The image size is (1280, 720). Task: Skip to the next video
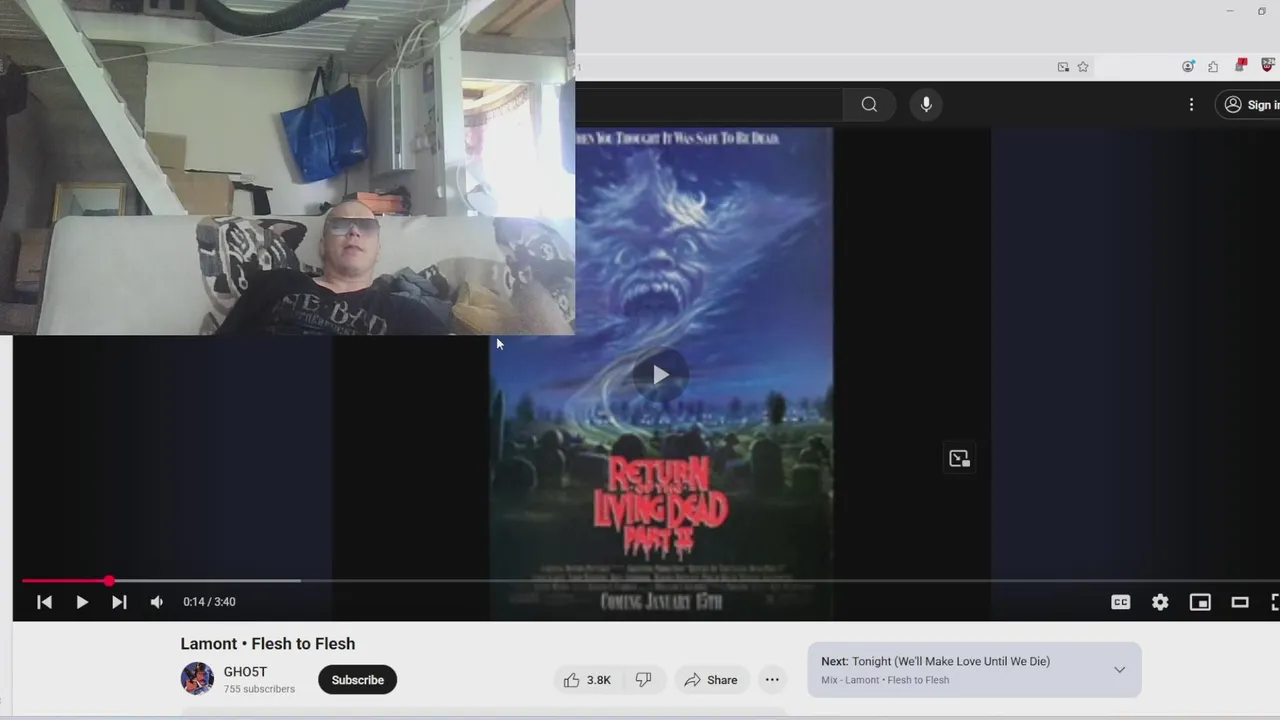(119, 602)
